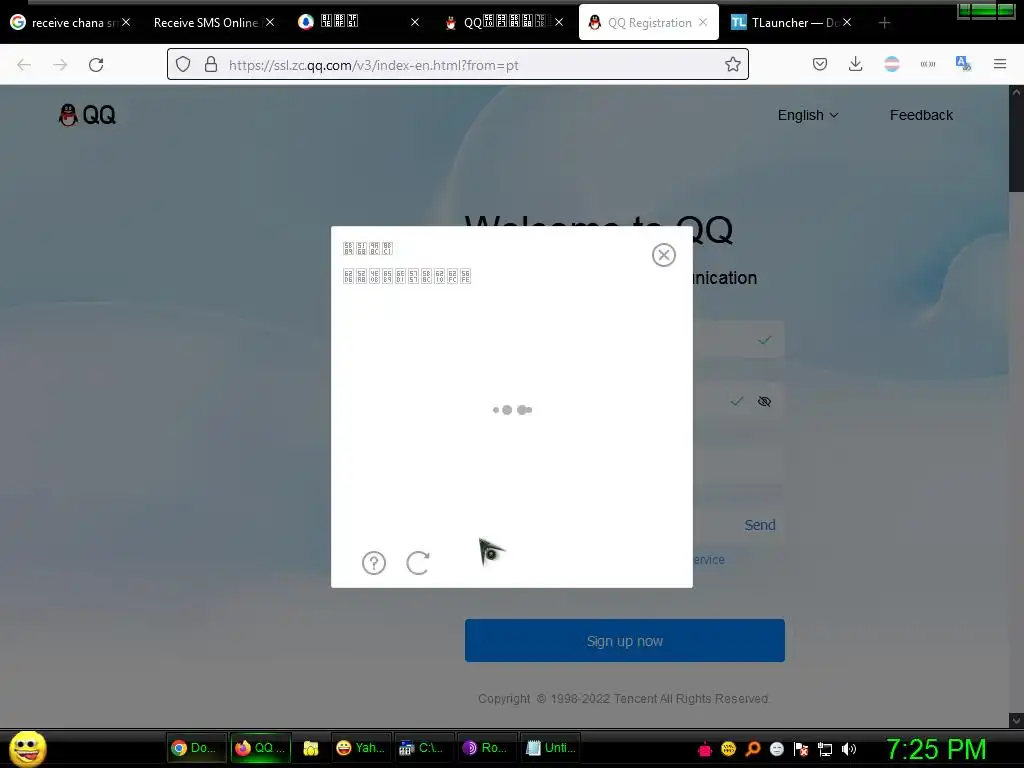
Task: Open Yahoo messenger taskbar item
Action: point(360,748)
